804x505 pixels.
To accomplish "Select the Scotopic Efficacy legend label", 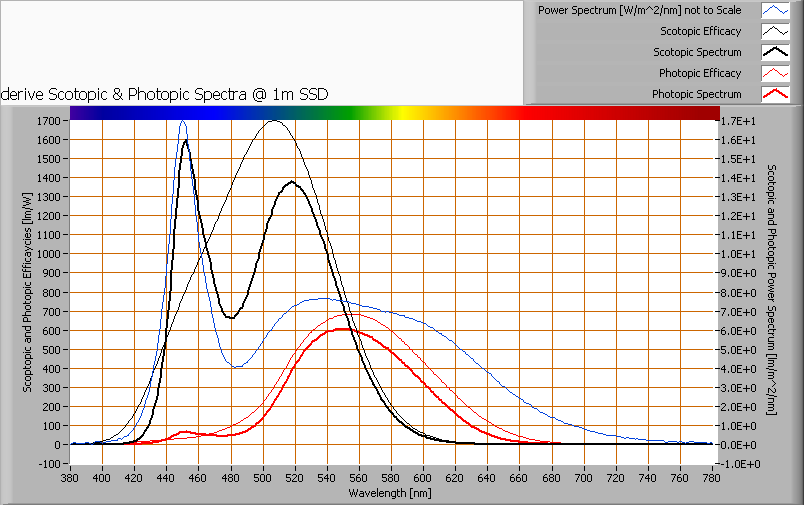I will pos(700,31).
